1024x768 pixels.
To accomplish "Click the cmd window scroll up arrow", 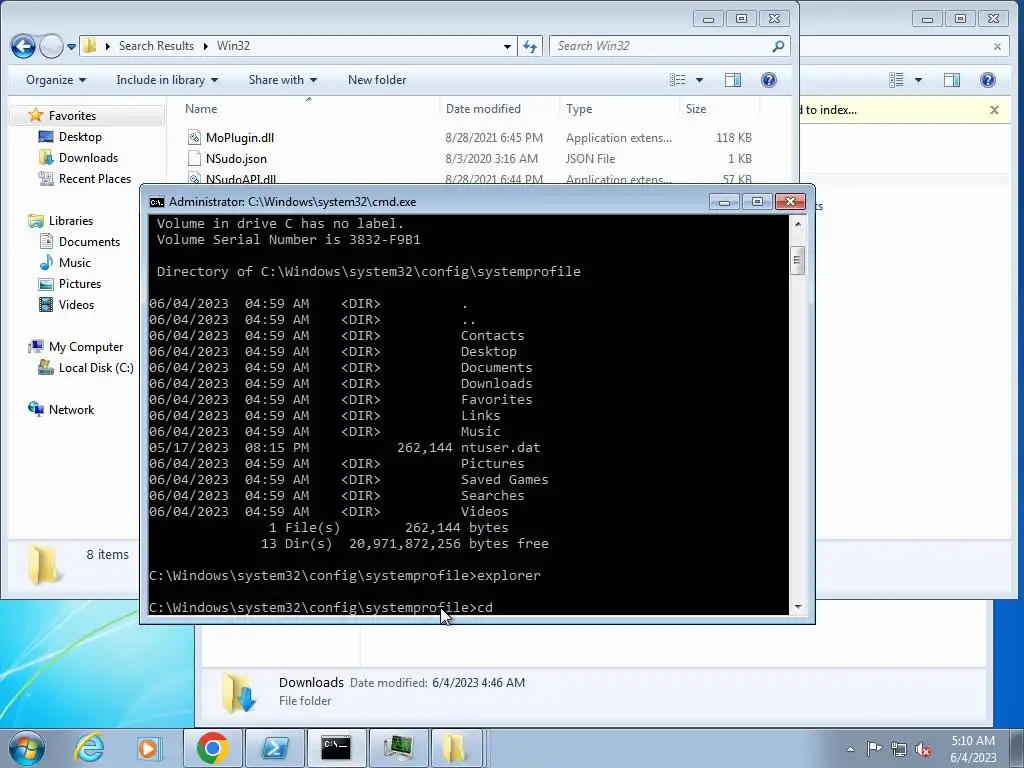I will tap(797, 224).
